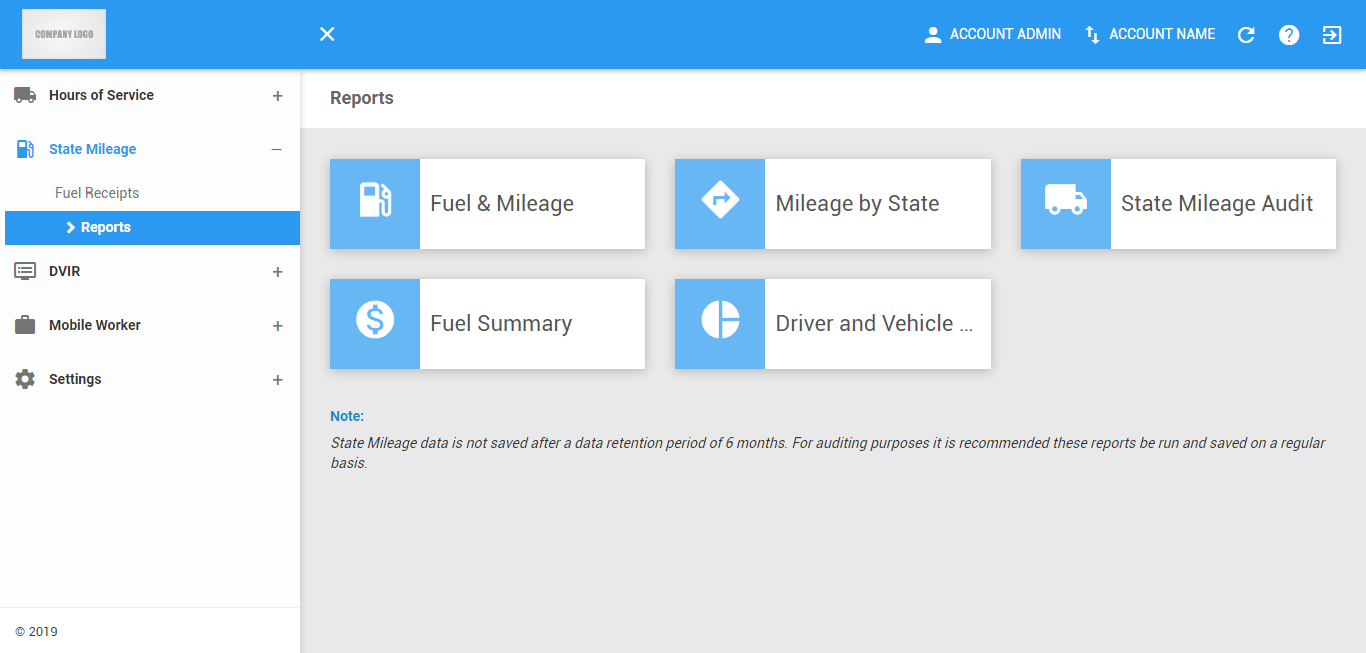
Task: Click the direction sign icon on Mileage by State
Action: (720, 200)
